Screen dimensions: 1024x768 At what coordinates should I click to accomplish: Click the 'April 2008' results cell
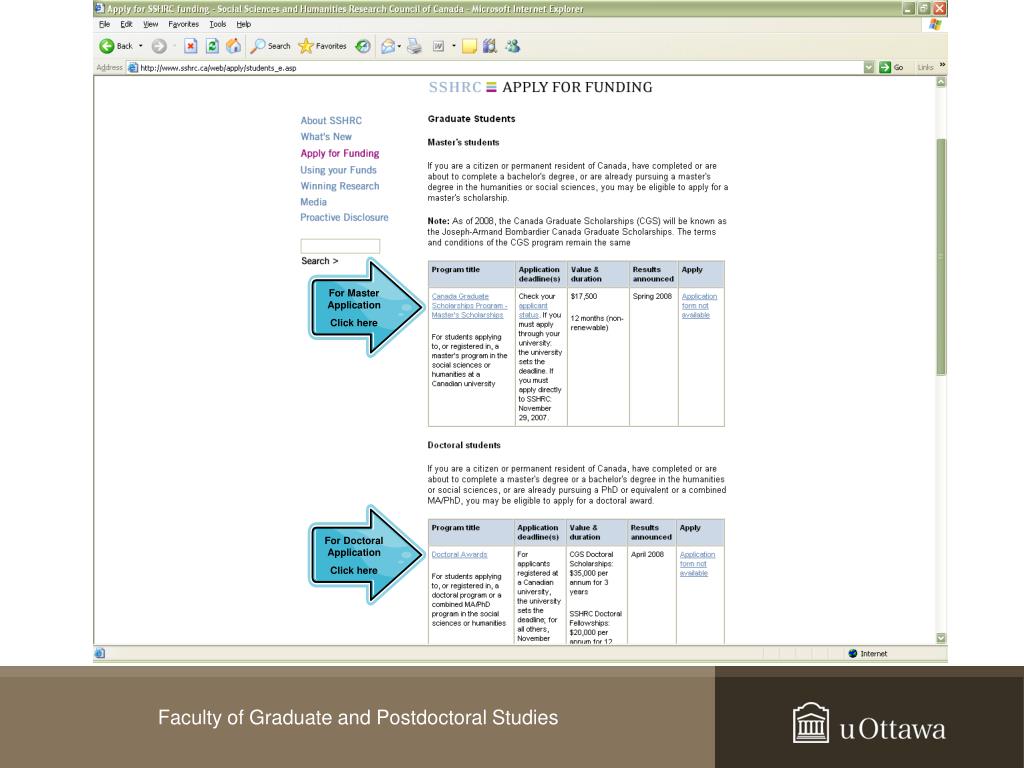[x=647, y=554]
